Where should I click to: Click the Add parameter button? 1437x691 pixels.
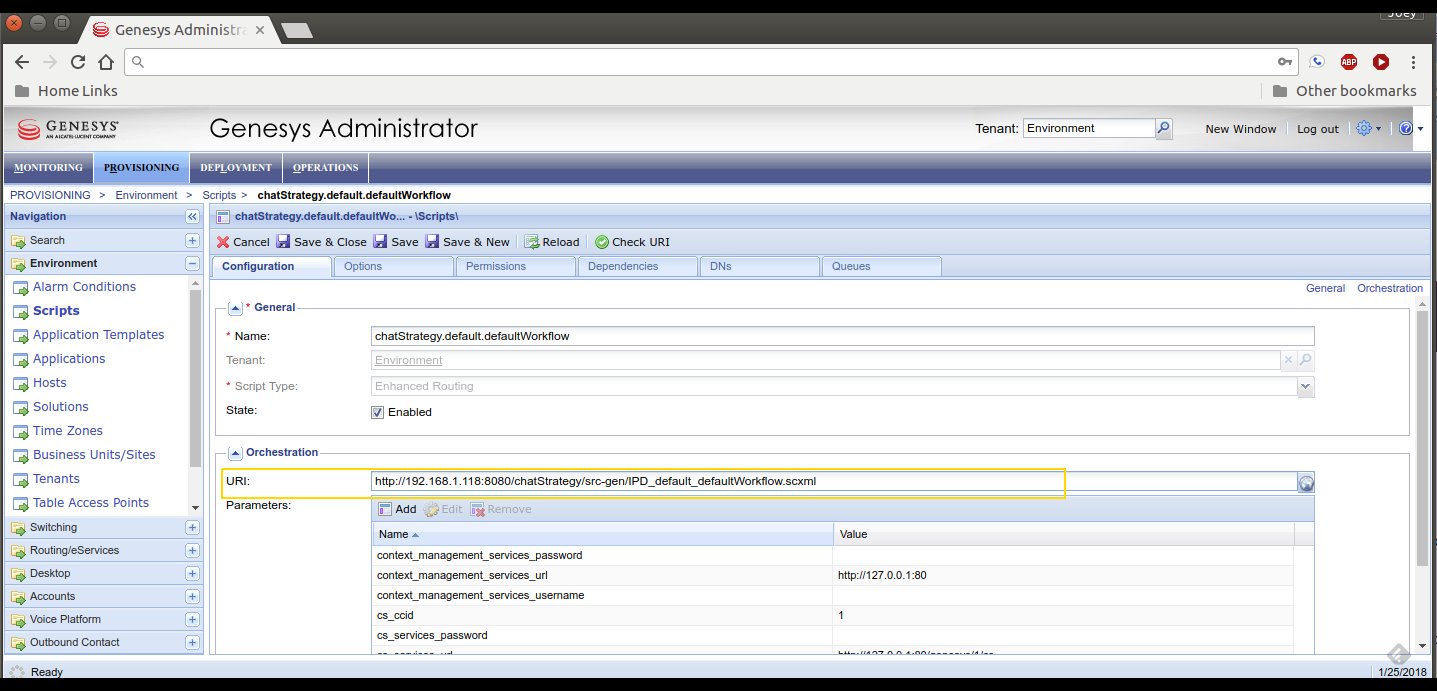[x=397, y=509]
